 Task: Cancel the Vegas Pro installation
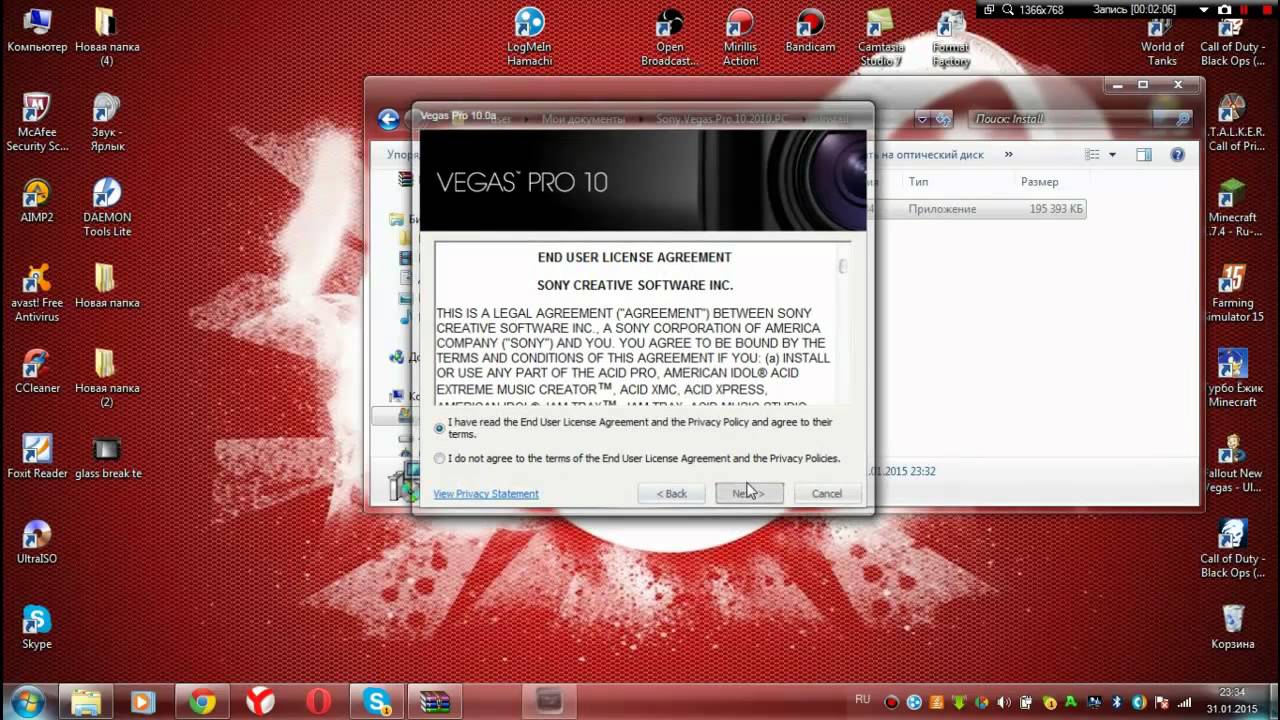[x=827, y=493]
